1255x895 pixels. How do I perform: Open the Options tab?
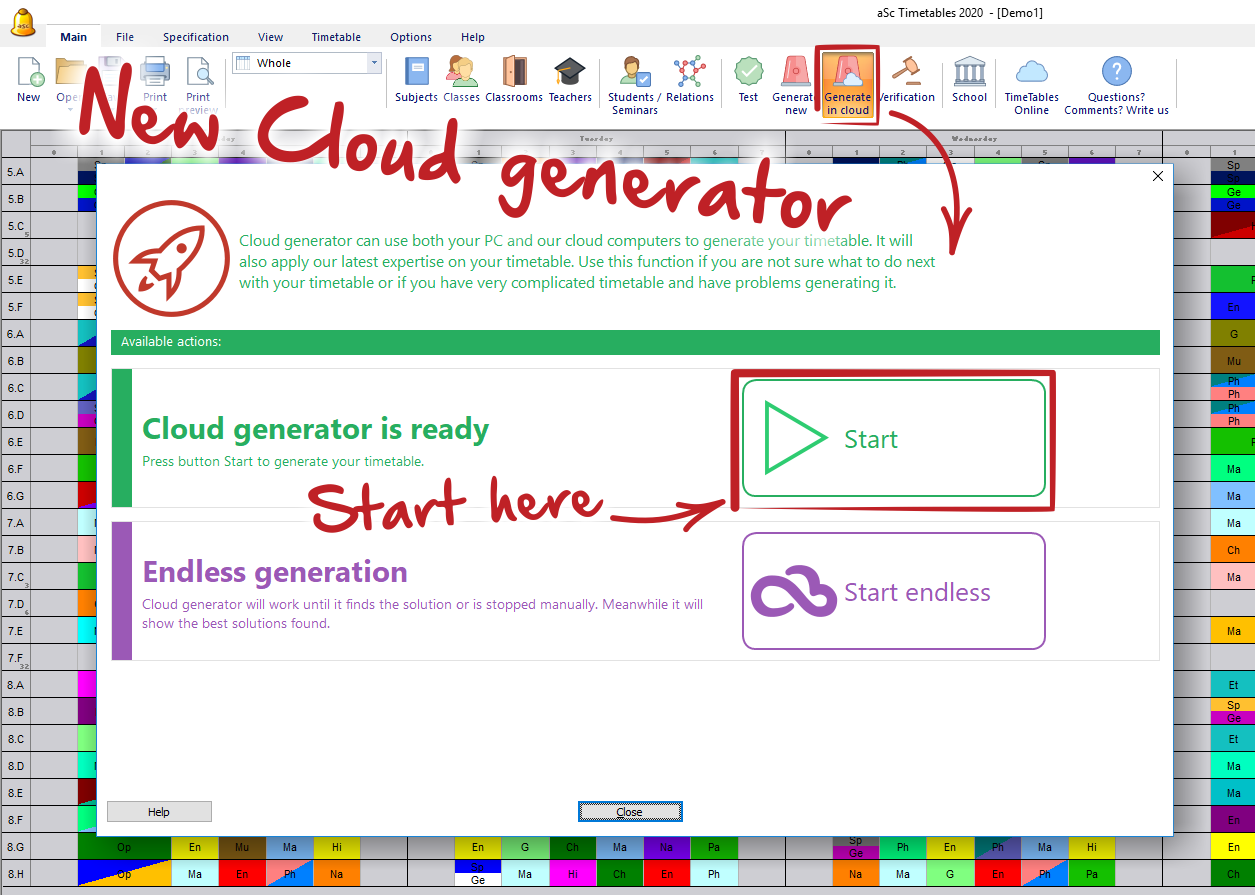point(411,37)
